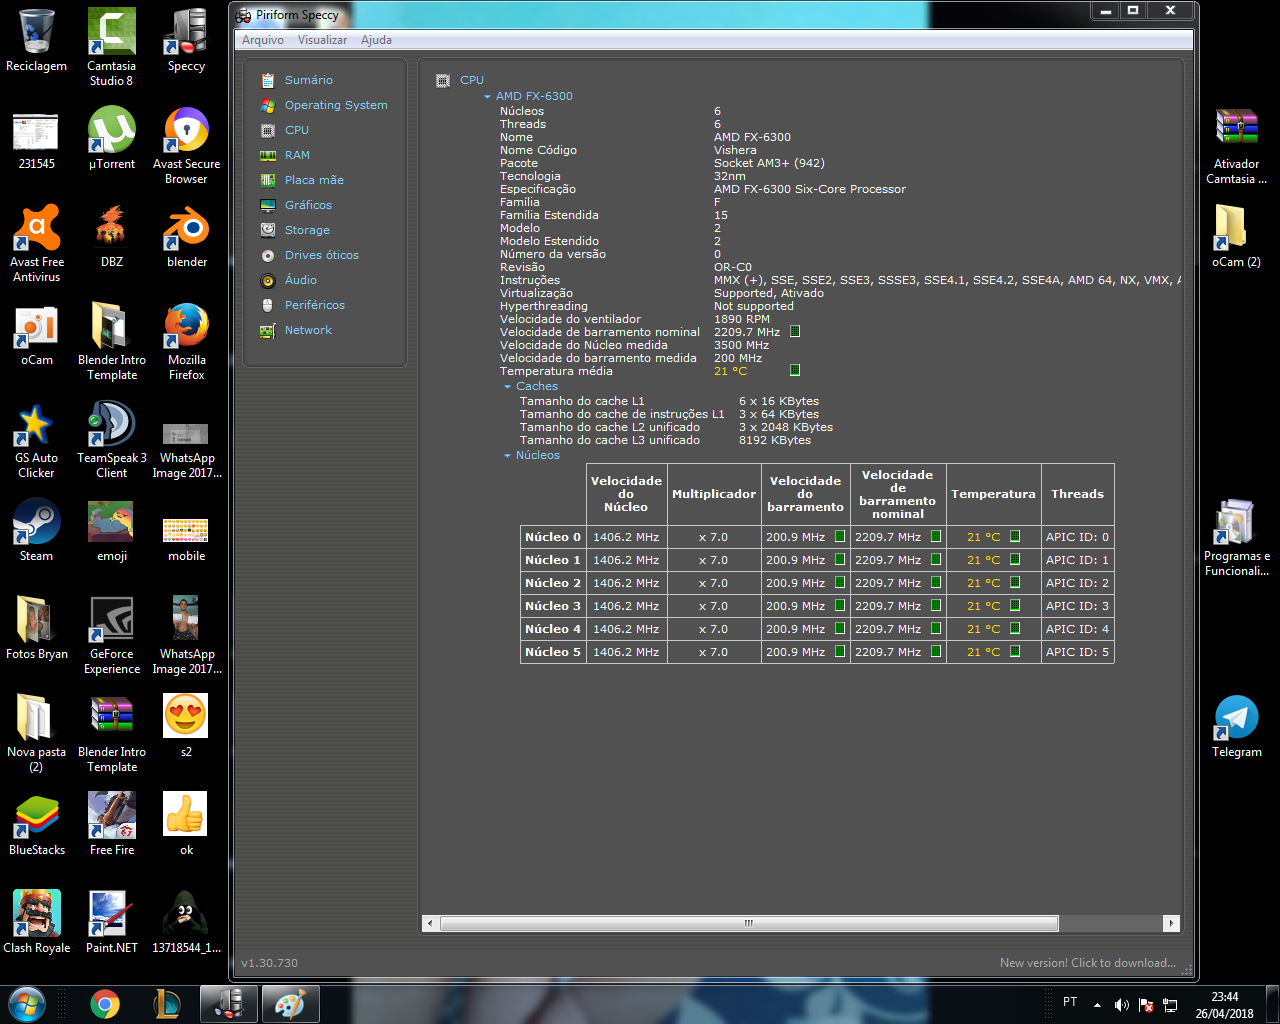Image resolution: width=1280 pixels, height=1024 pixels.
Task: Open TeamSpeak 3 Client desktop icon
Action: 111,439
